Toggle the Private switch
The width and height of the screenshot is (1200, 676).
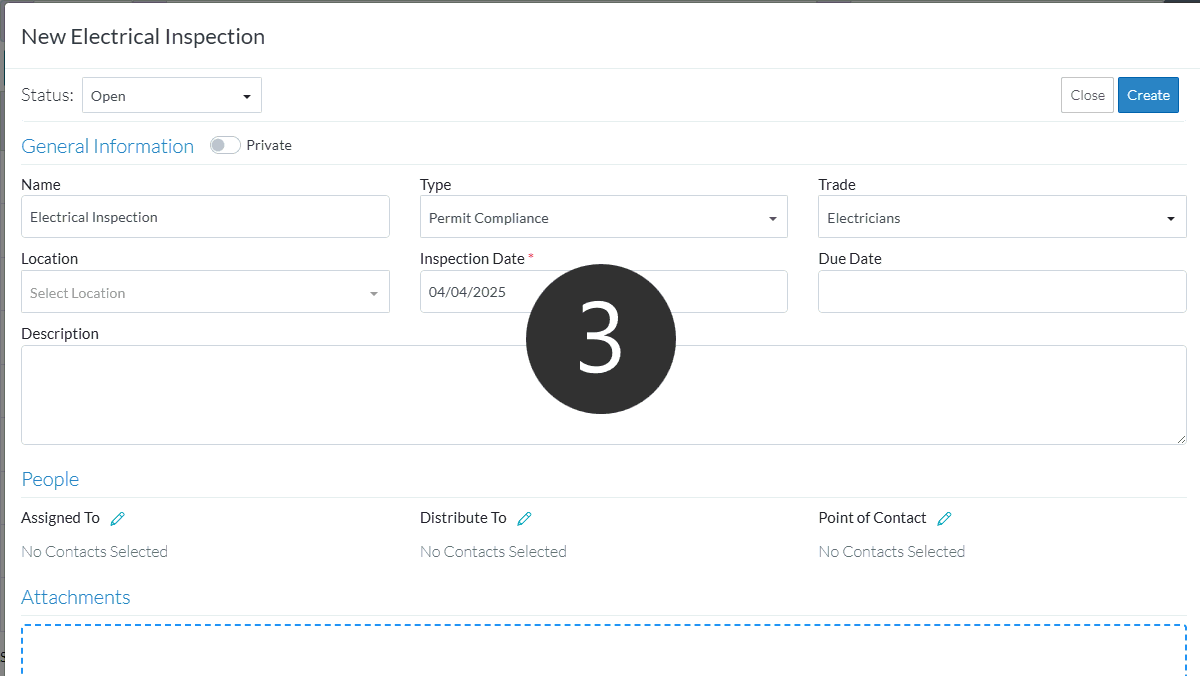225,145
